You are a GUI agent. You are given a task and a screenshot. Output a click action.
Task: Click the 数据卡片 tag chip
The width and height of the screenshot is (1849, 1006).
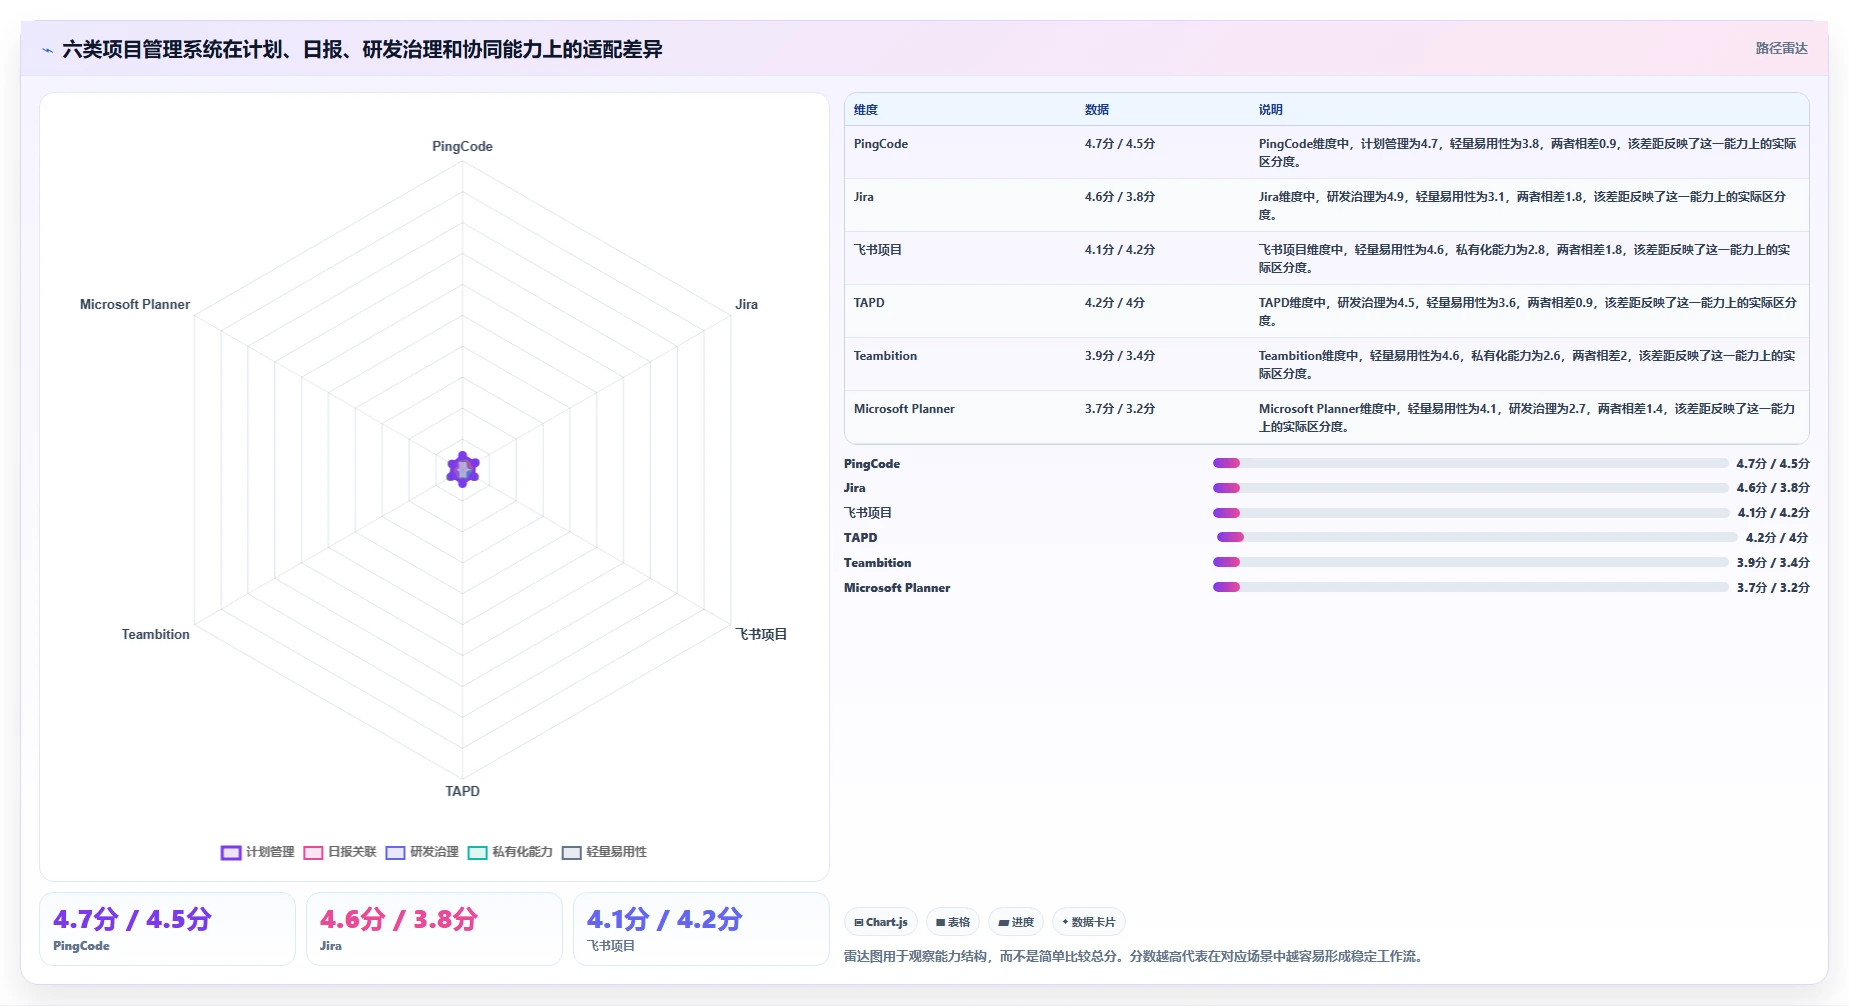click(1089, 922)
